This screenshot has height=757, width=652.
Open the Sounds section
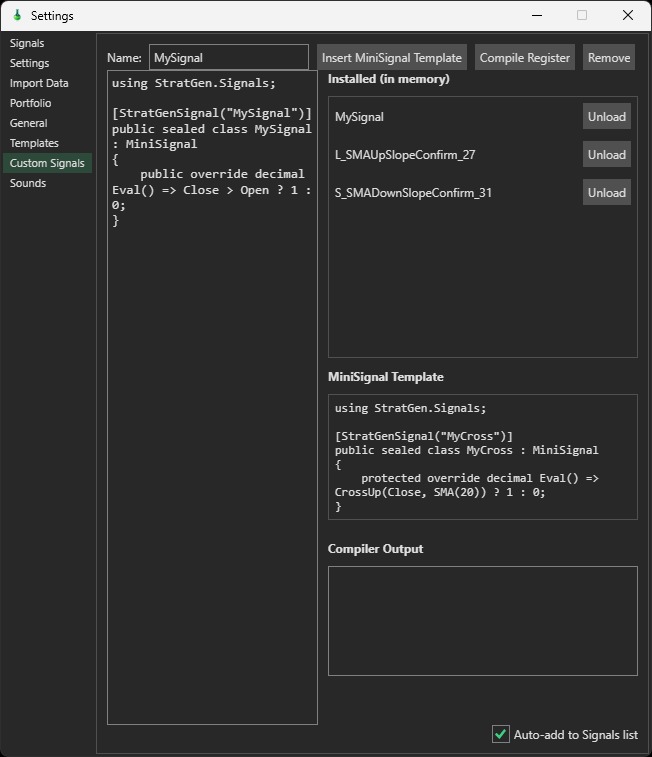click(x=28, y=183)
